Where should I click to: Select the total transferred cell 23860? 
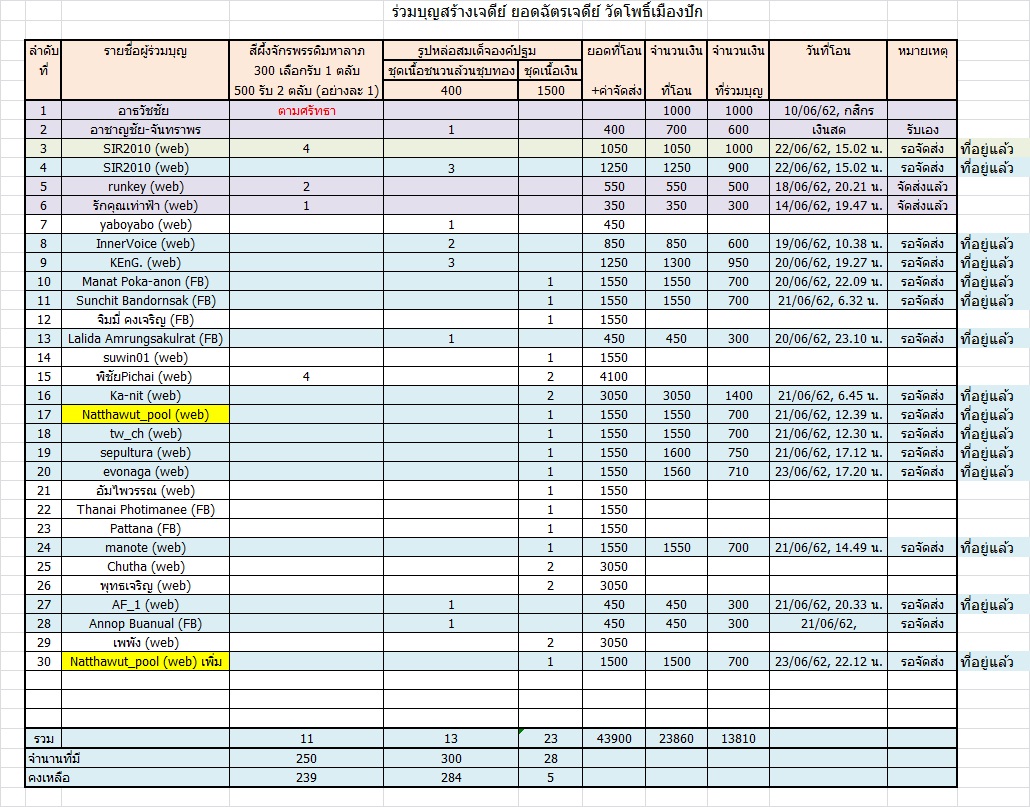pyautogui.click(x=676, y=738)
